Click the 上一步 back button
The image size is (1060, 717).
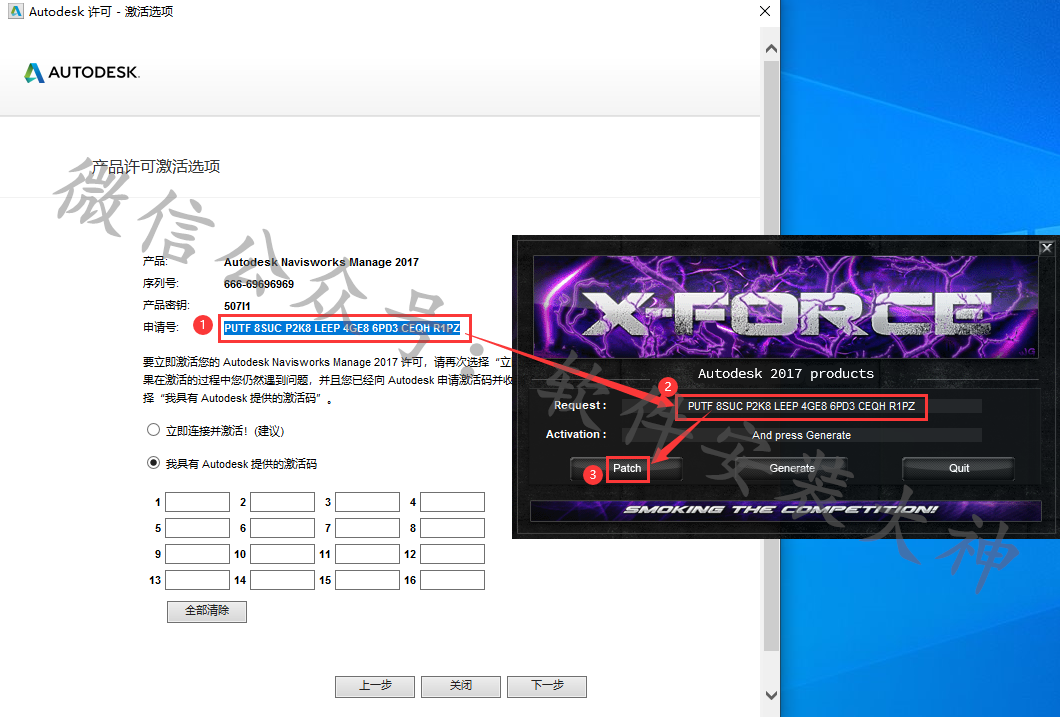coord(375,686)
